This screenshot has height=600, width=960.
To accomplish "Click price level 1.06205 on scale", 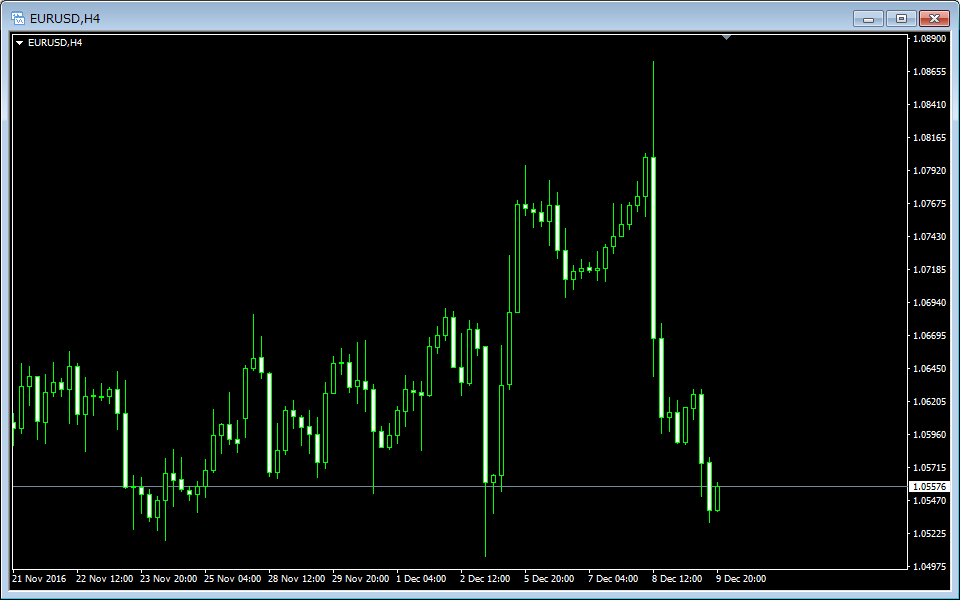I will [x=929, y=402].
